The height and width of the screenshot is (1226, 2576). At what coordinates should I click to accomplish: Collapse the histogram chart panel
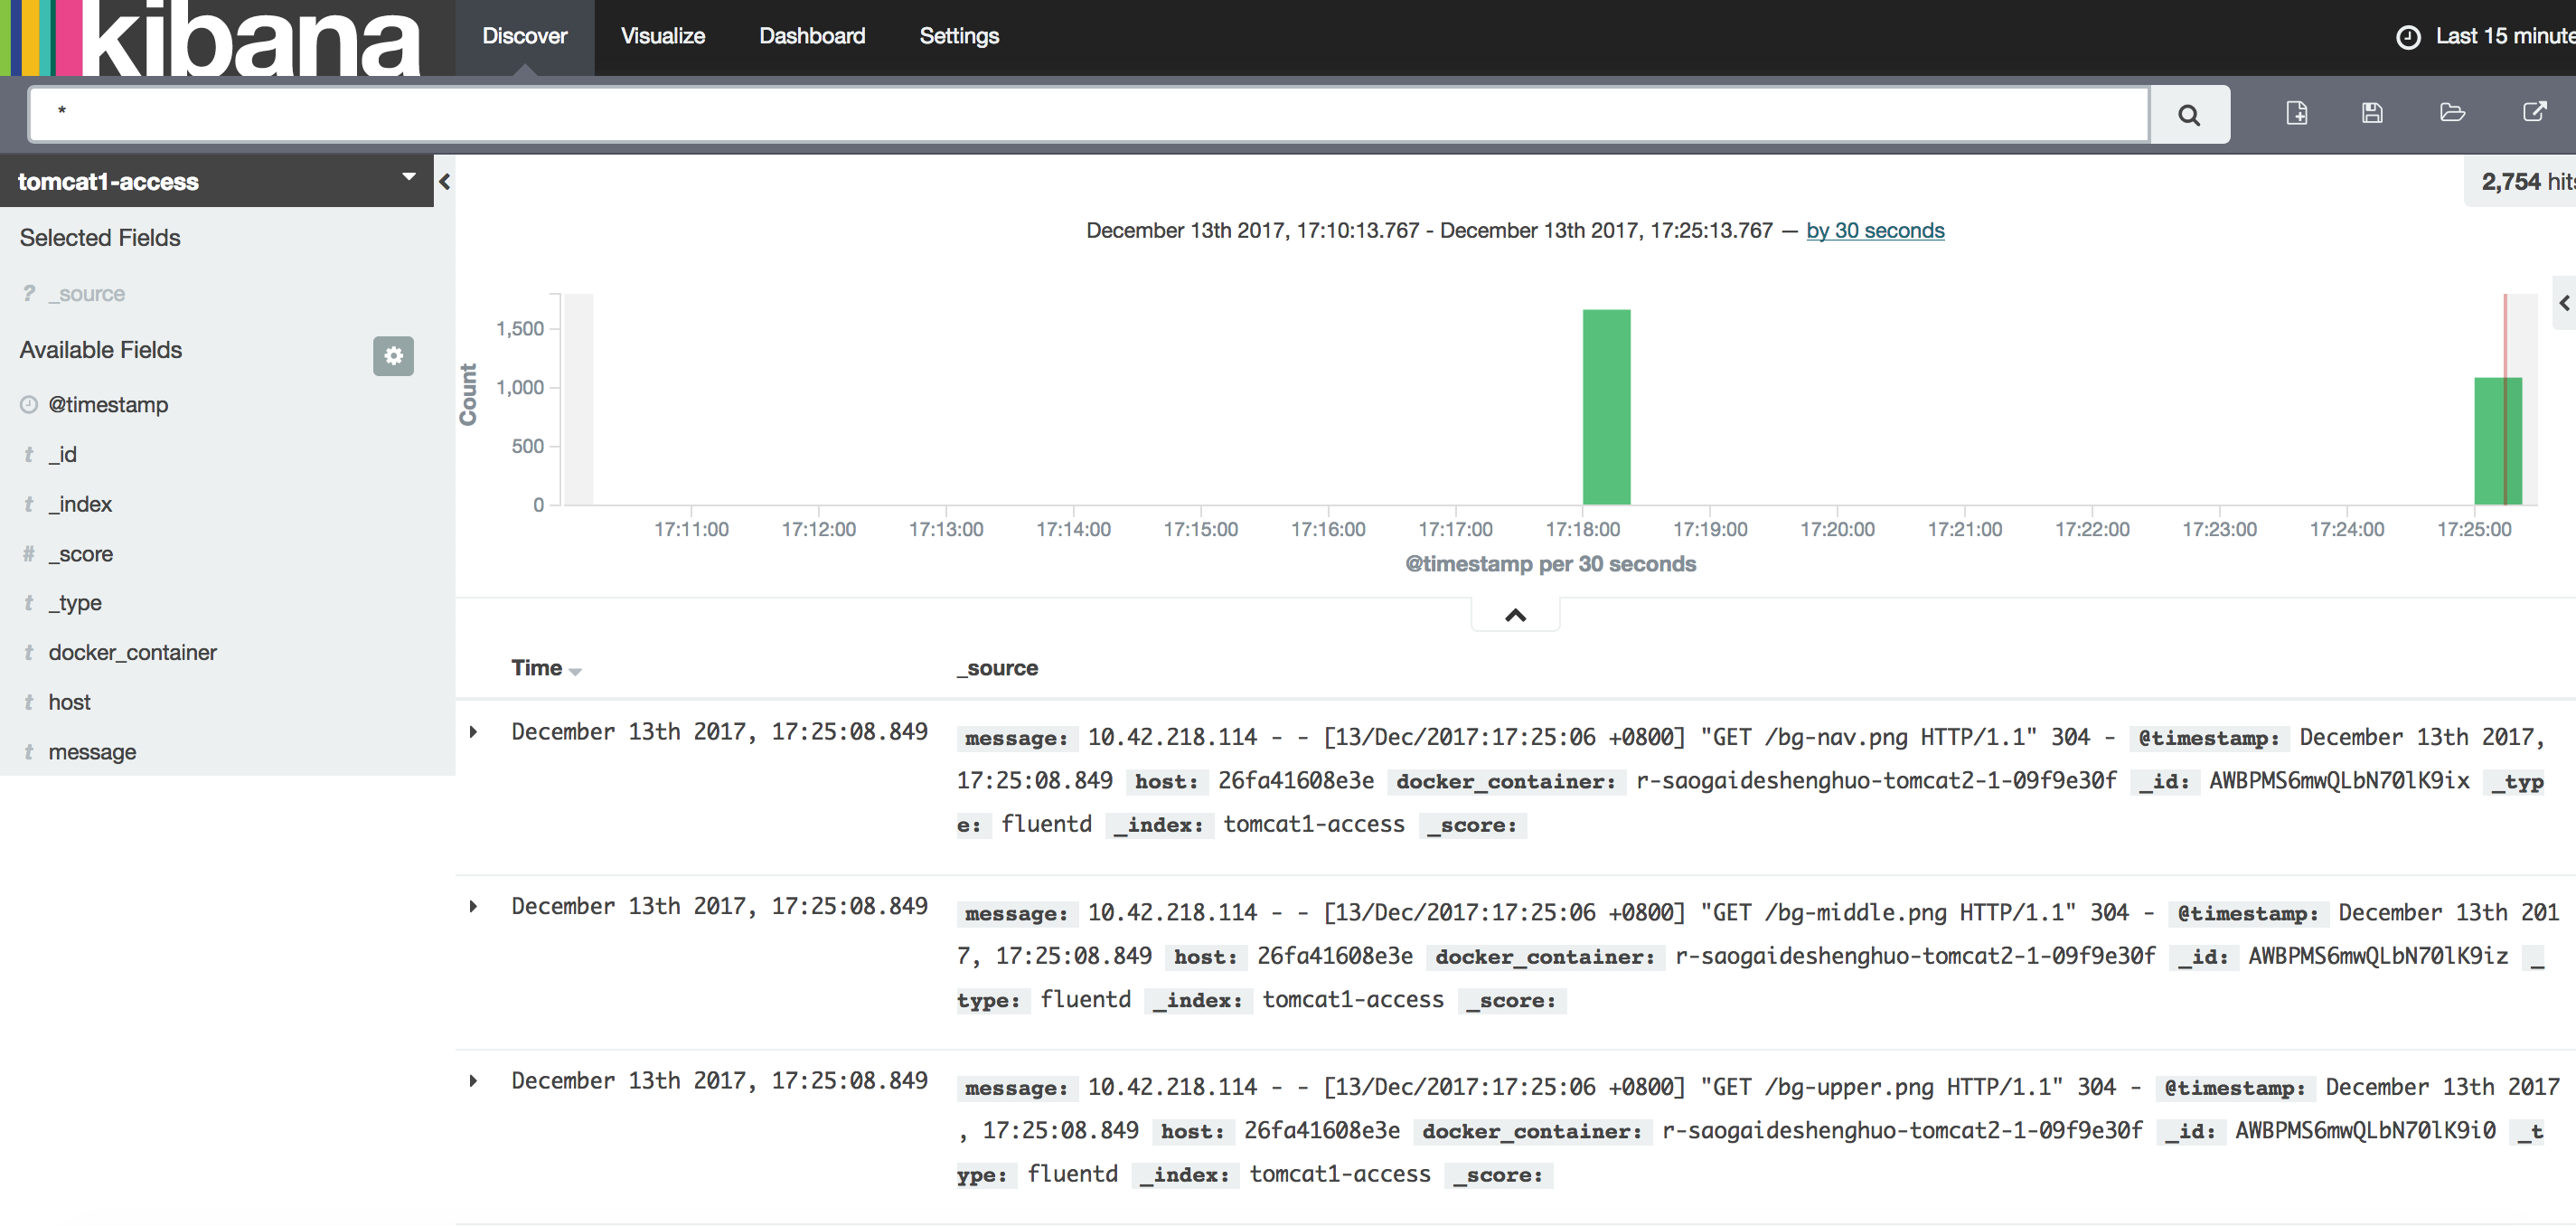point(1515,611)
